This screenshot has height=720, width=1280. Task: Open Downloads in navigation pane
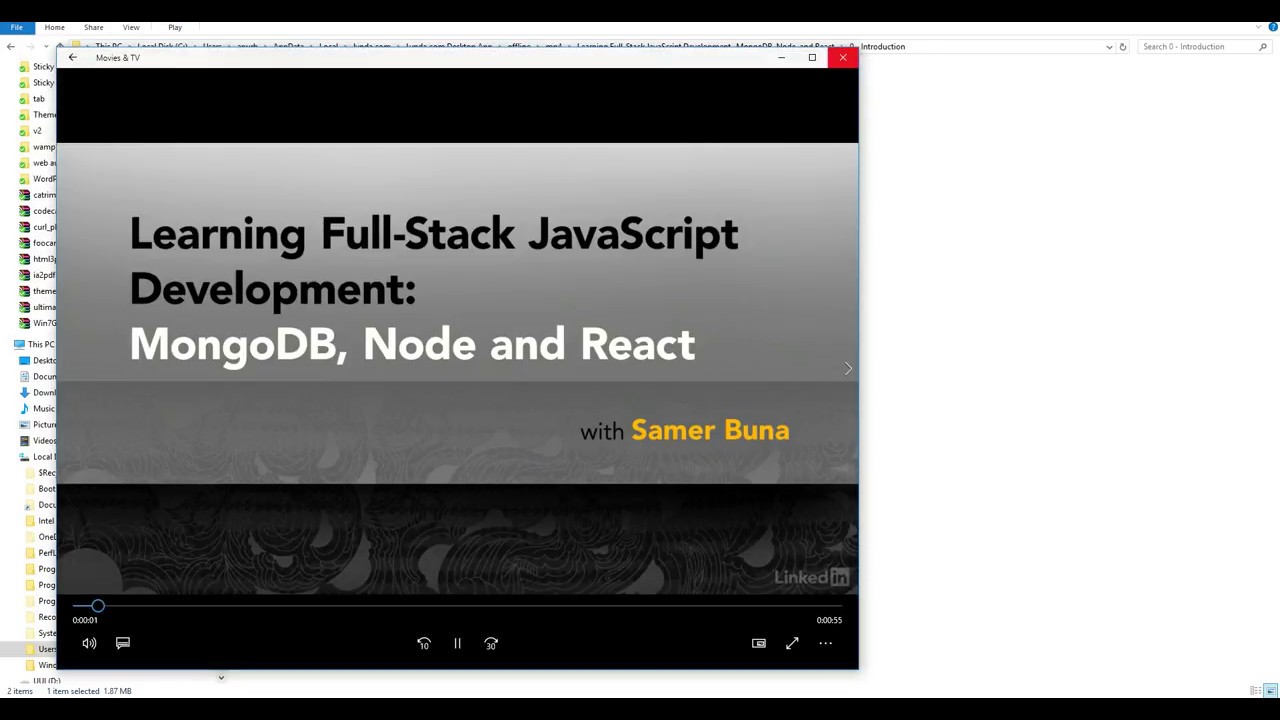tap(37, 392)
